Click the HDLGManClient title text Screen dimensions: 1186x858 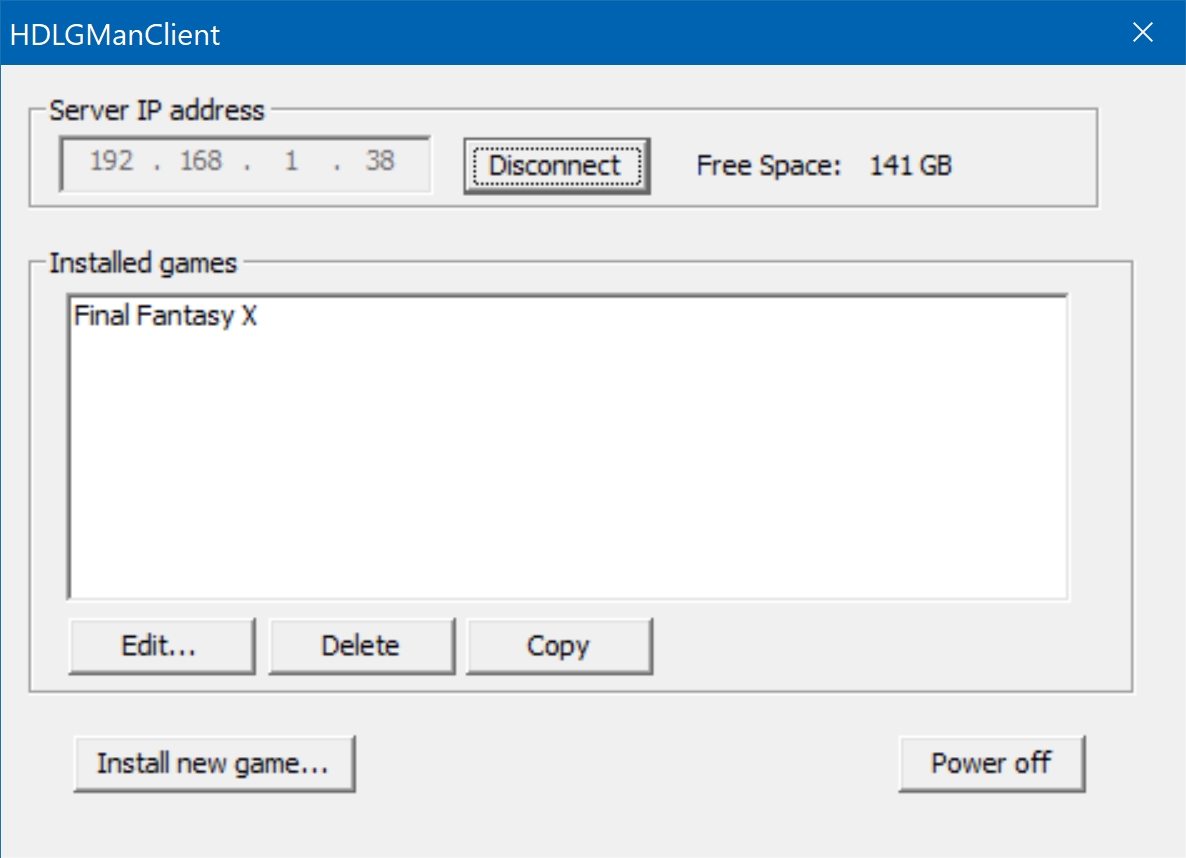[115, 35]
